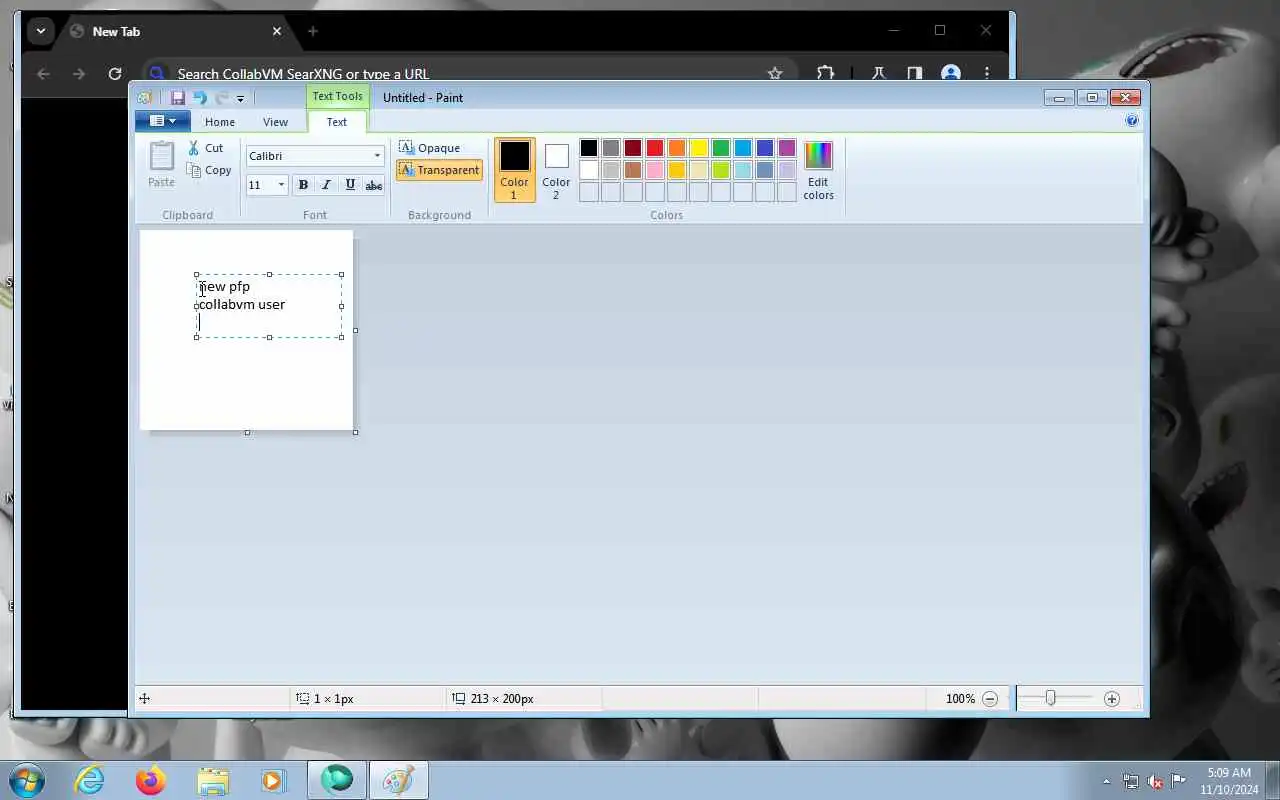Click Copy in the Clipboard group
This screenshot has width=1280, height=800.
click(x=209, y=170)
